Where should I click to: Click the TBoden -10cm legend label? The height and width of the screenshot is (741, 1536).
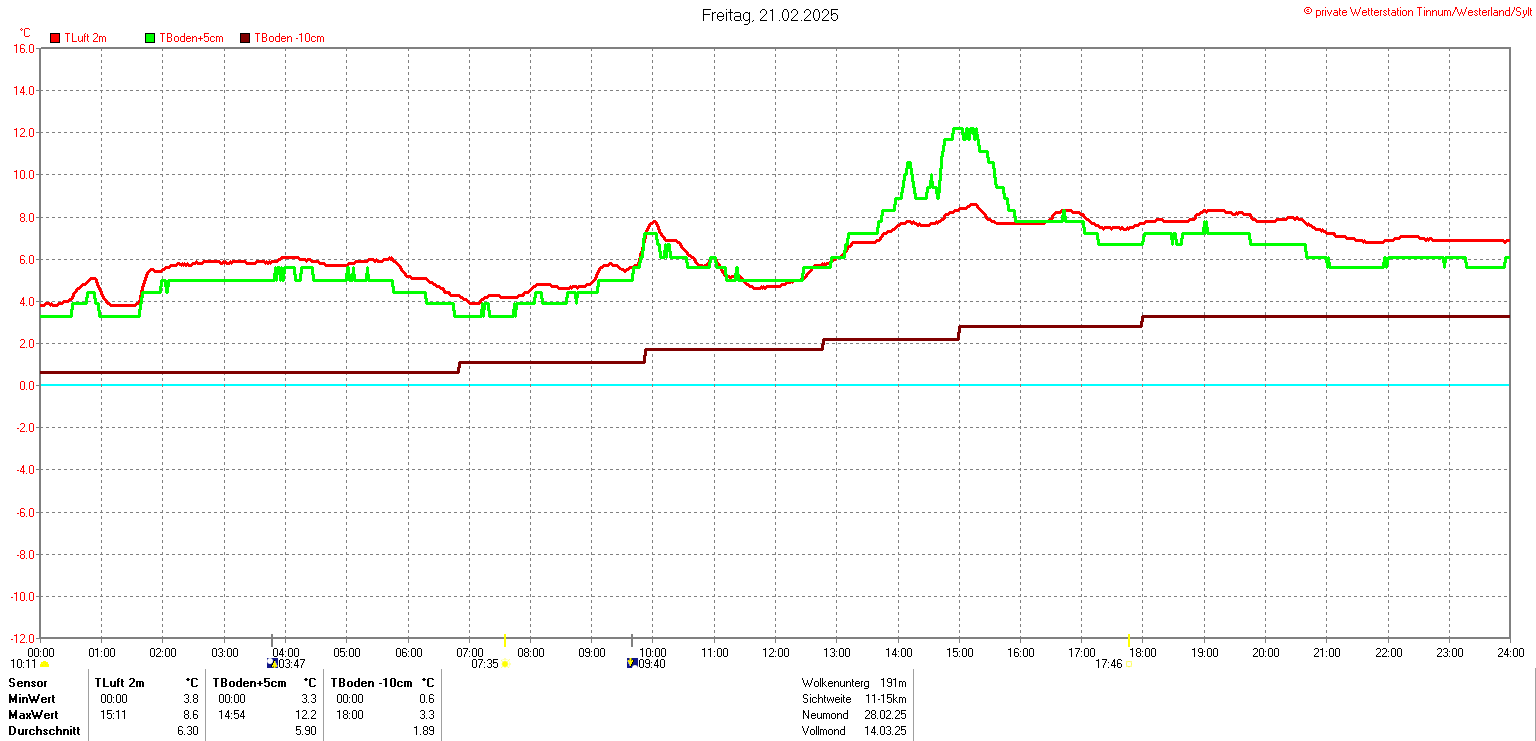tap(289, 38)
